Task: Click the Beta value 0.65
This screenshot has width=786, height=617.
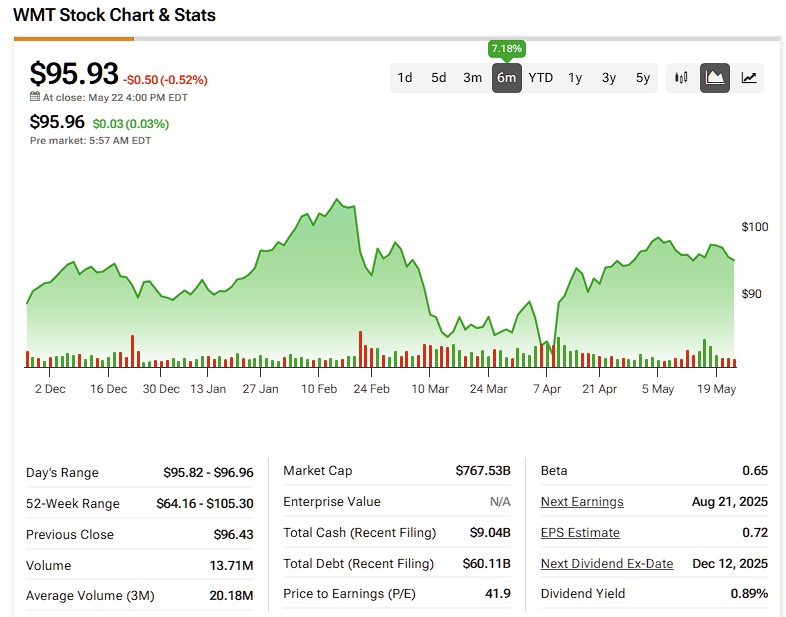Action: coord(755,471)
